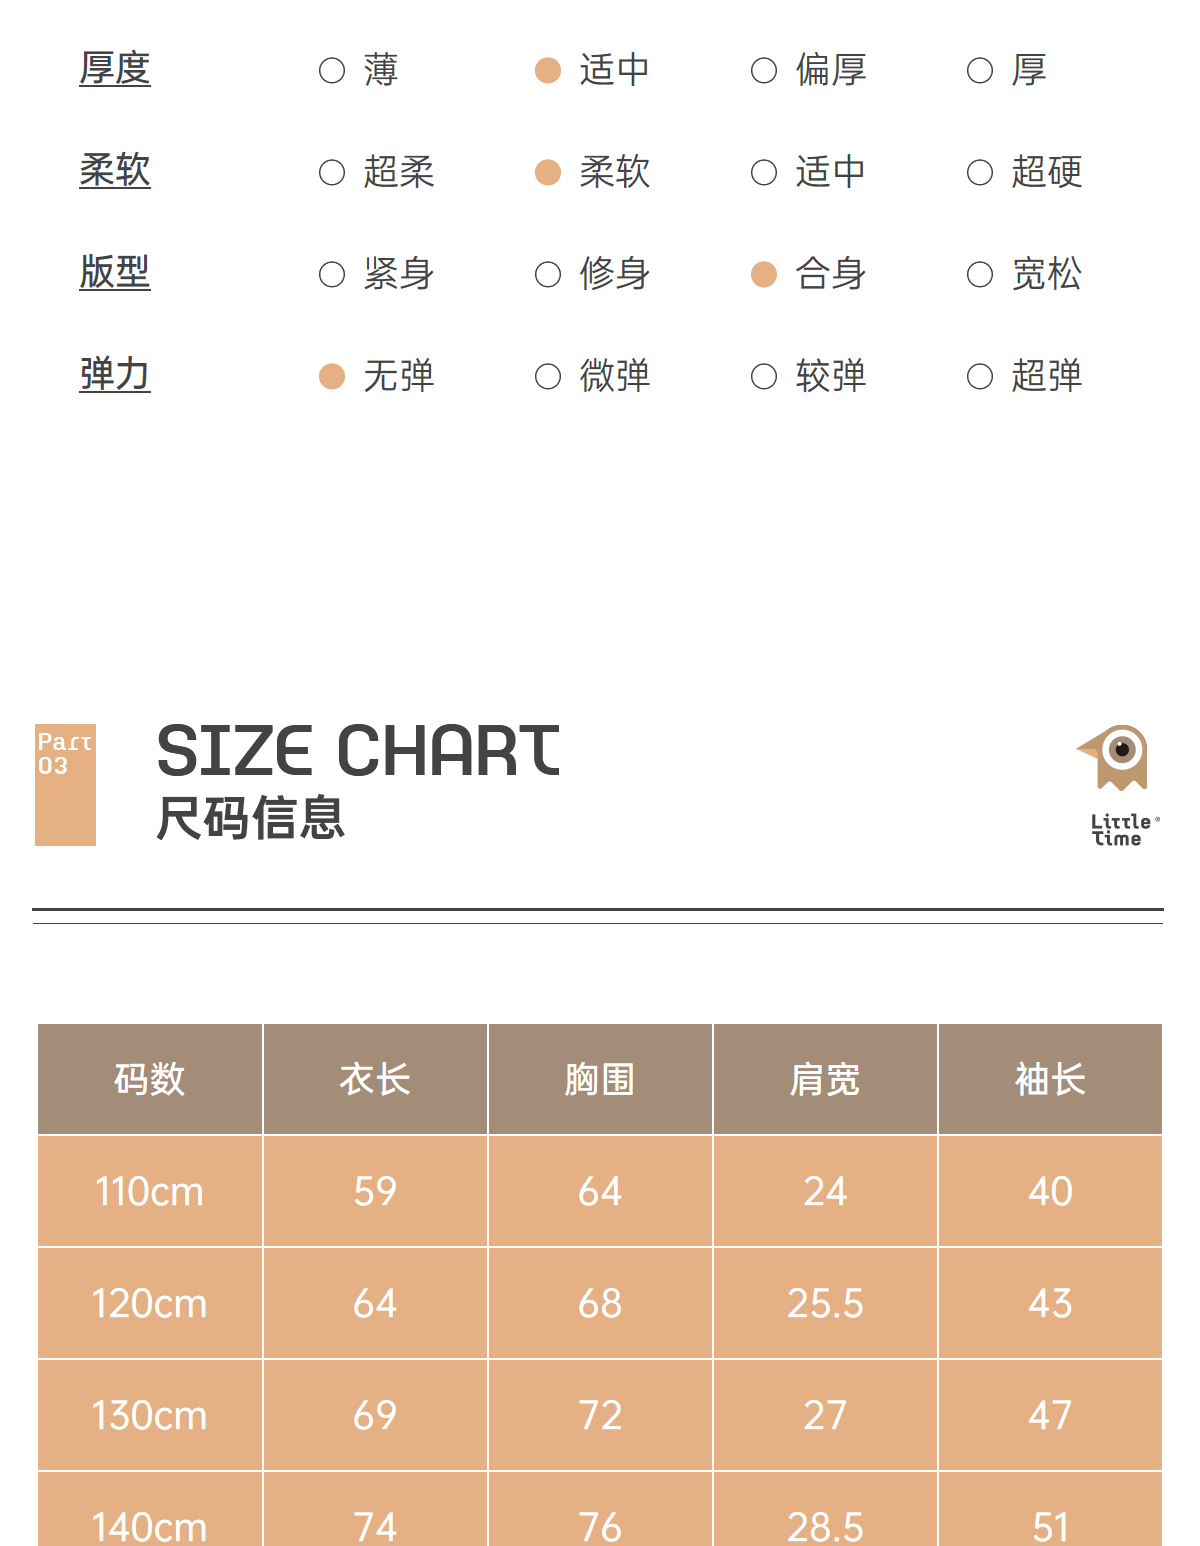The image size is (1200, 1546).
Task: Click the SIZE CHART heading
Action: tap(358, 751)
